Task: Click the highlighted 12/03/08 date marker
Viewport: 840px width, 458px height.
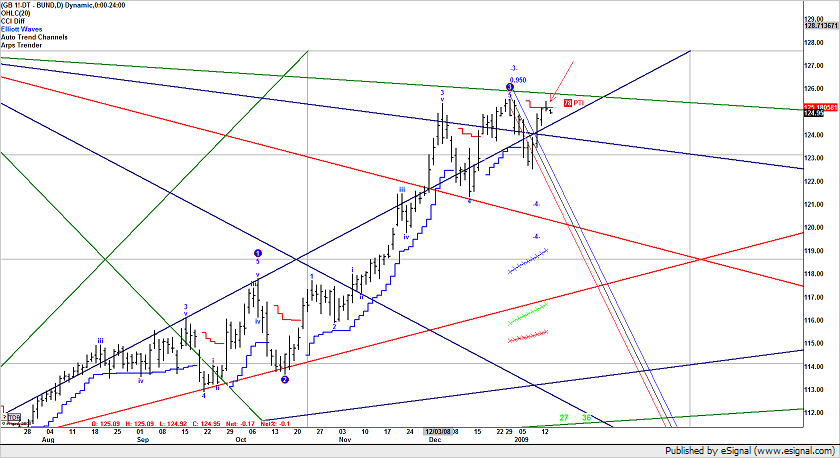Action: [440, 430]
